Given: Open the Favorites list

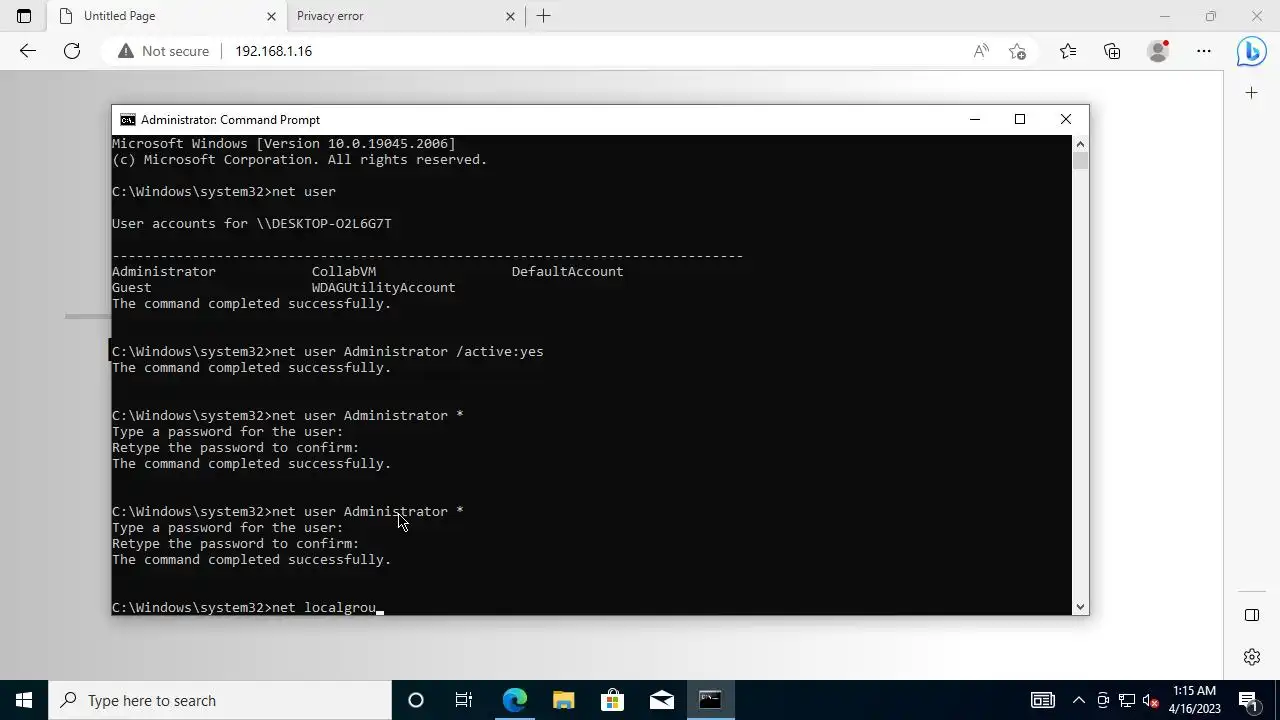Looking at the screenshot, I should click(x=1068, y=51).
